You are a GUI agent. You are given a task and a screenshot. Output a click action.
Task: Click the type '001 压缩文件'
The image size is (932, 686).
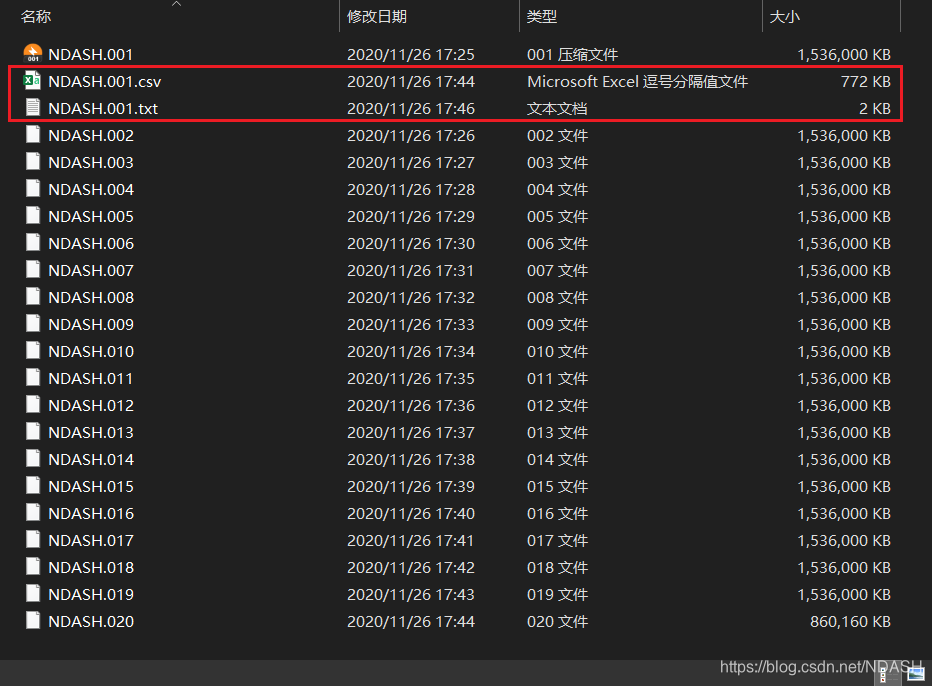572,55
